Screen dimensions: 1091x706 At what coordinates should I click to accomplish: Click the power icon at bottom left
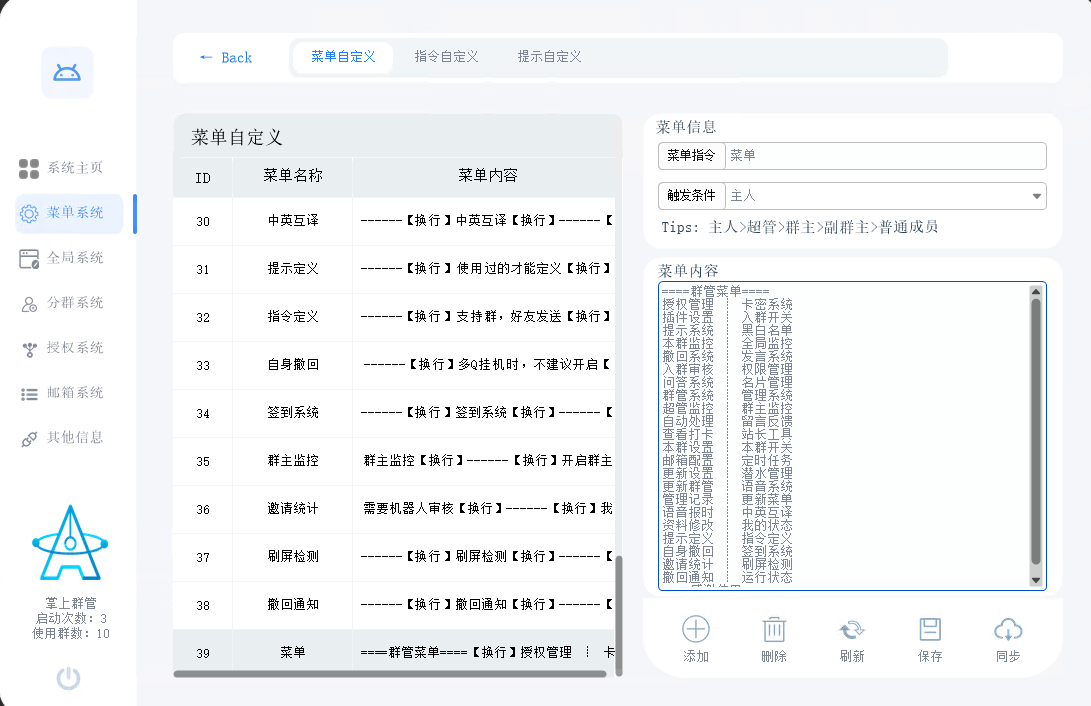(x=67, y=678)
